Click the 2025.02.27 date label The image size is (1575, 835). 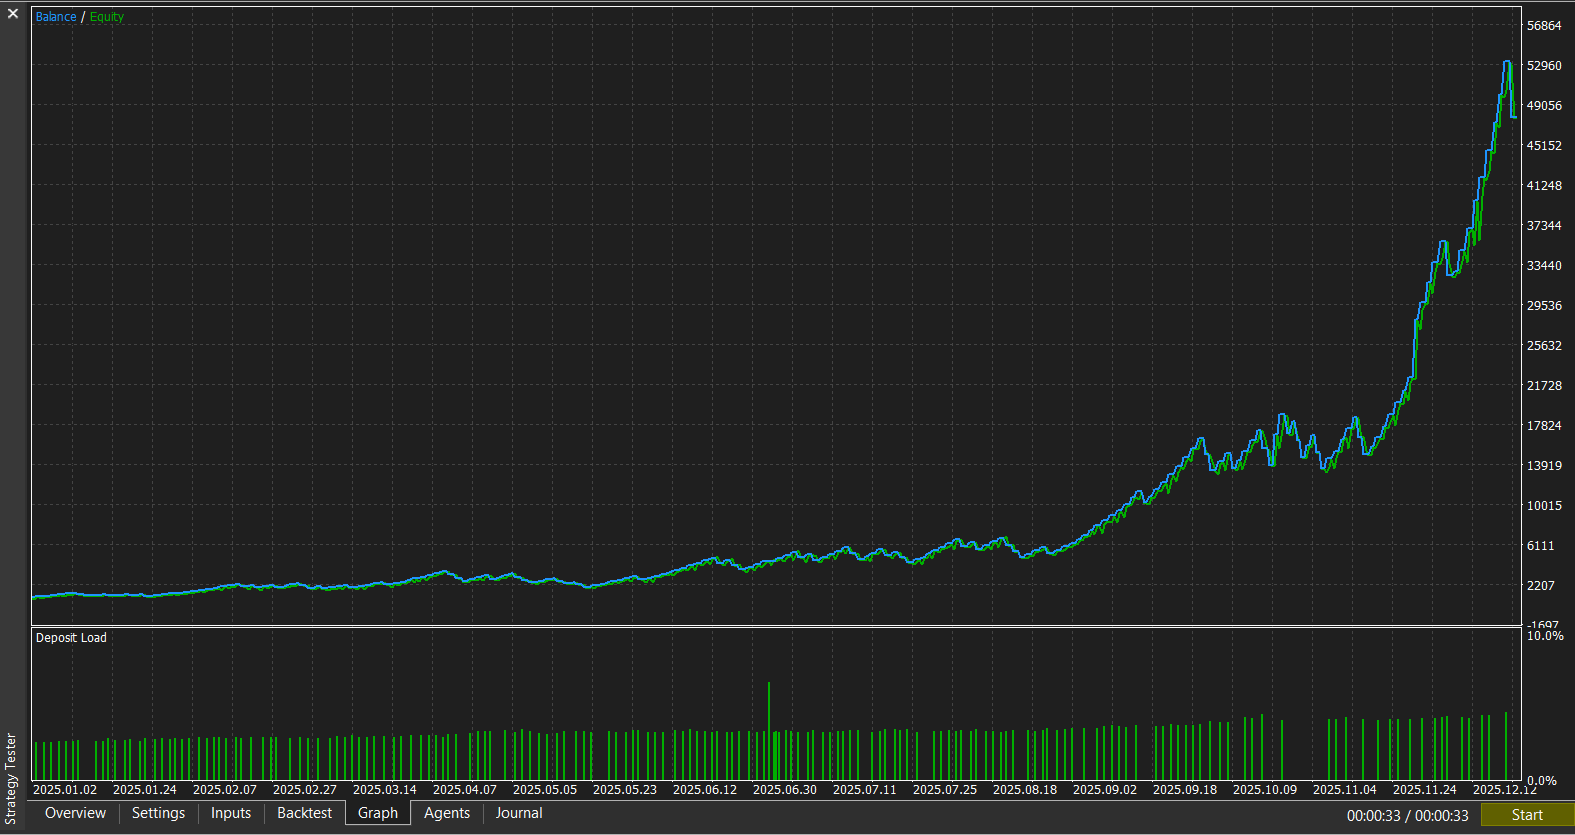pyautogui.click(x=305, y=790)
